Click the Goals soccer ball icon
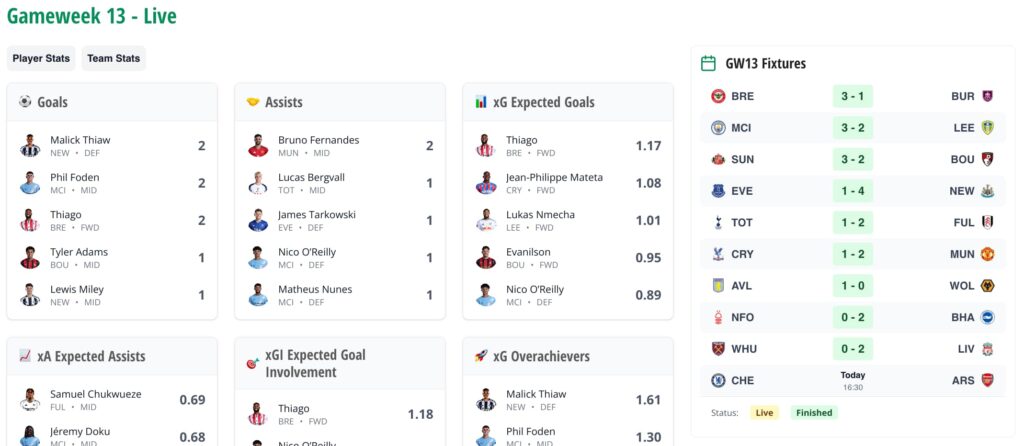The image size is (1024, 446). (25, 102)
